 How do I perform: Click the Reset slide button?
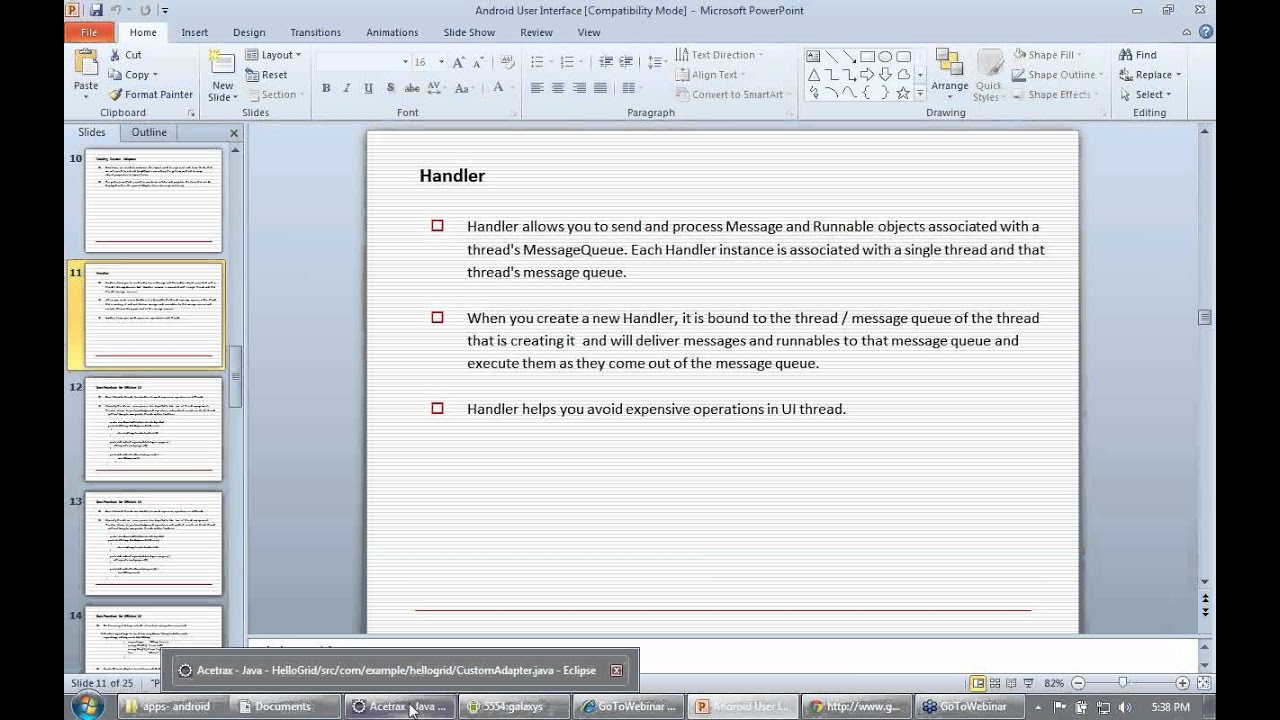[x=266, y=75]
